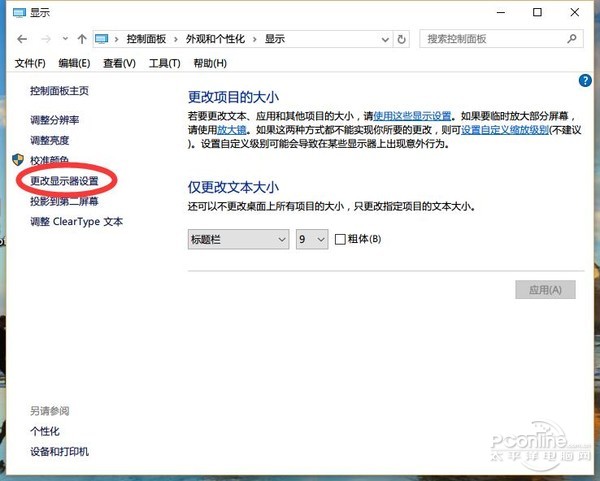Expand chevron before 控制面板 breadcrumb
This screenshot has height=481, width=600.
[x=116, y=39]
